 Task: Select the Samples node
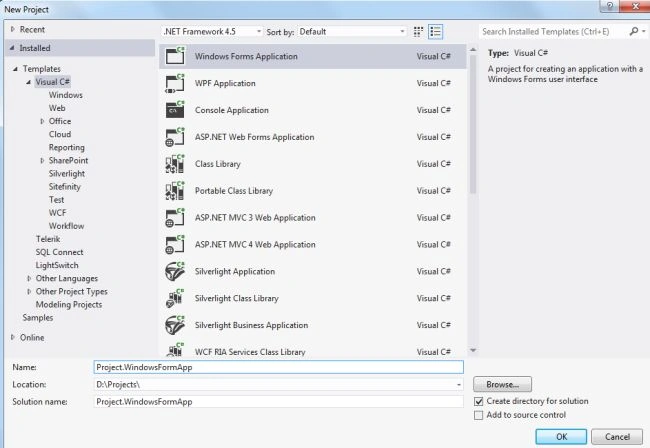(x=38, y=318)
